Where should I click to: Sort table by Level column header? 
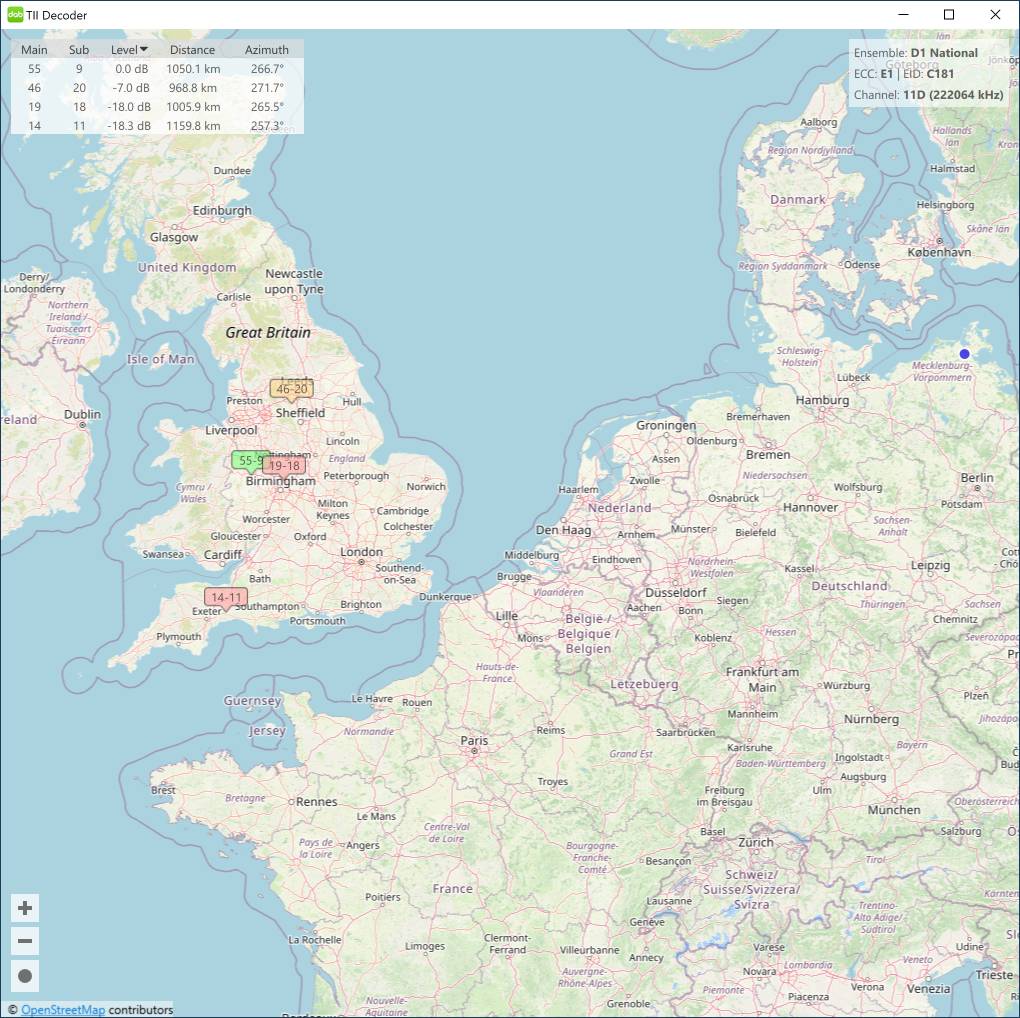pyautogui.click(x=128, y=50)
